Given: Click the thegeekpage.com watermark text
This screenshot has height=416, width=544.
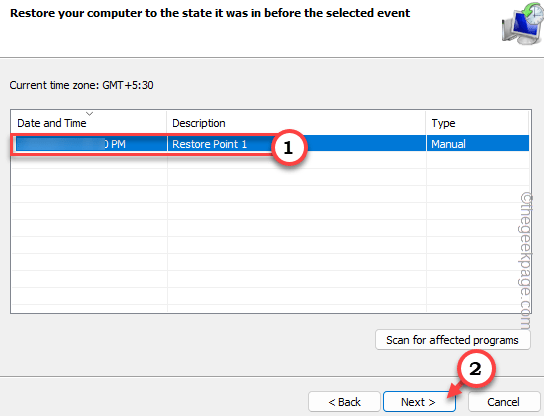Looking at the screenshot, I should [x=526, y=261].
